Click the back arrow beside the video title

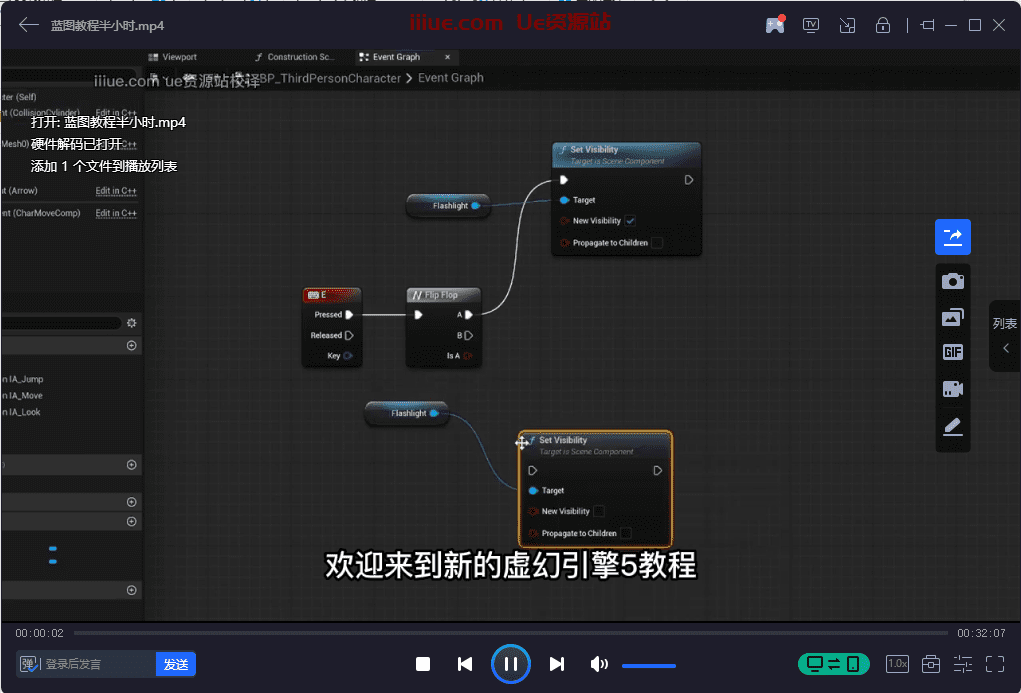tap(29, 25)
